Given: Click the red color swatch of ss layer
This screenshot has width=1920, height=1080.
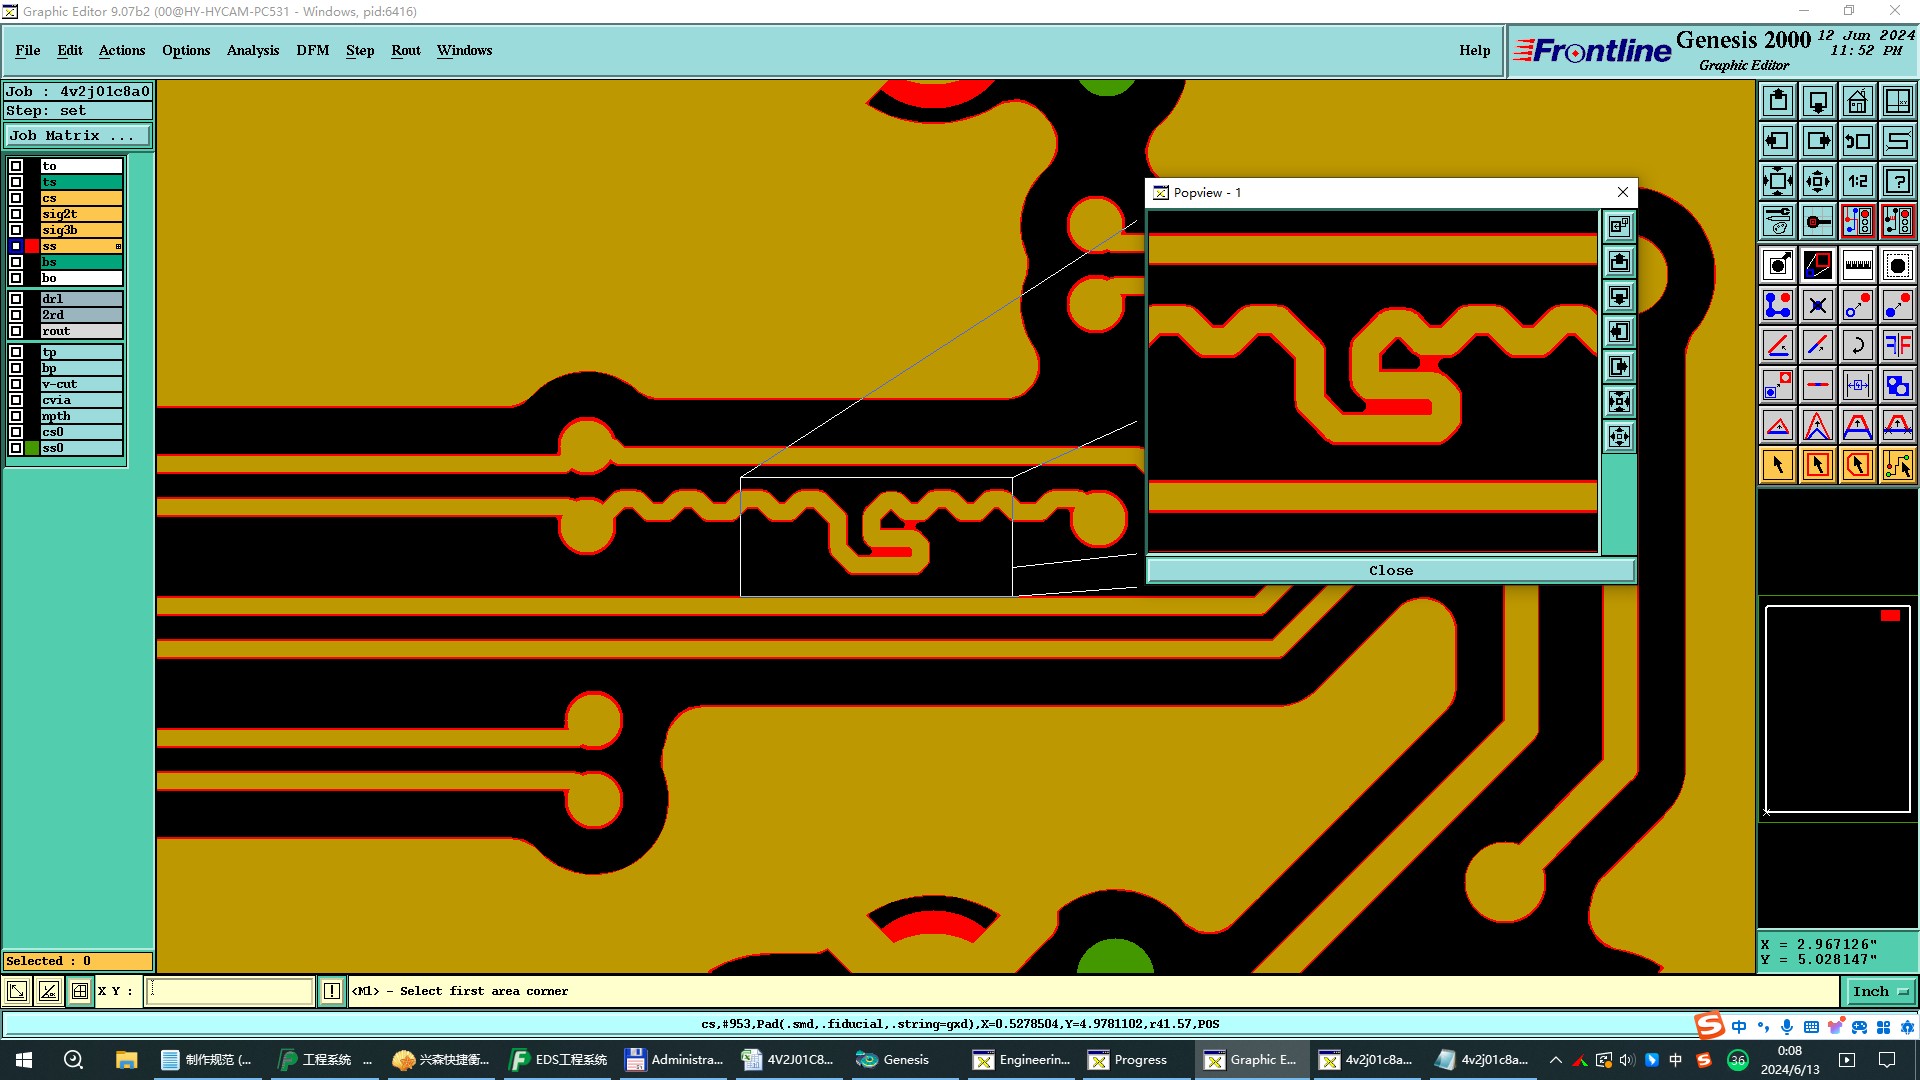Looking at the screenshot, I should click(x=32, y=246).
